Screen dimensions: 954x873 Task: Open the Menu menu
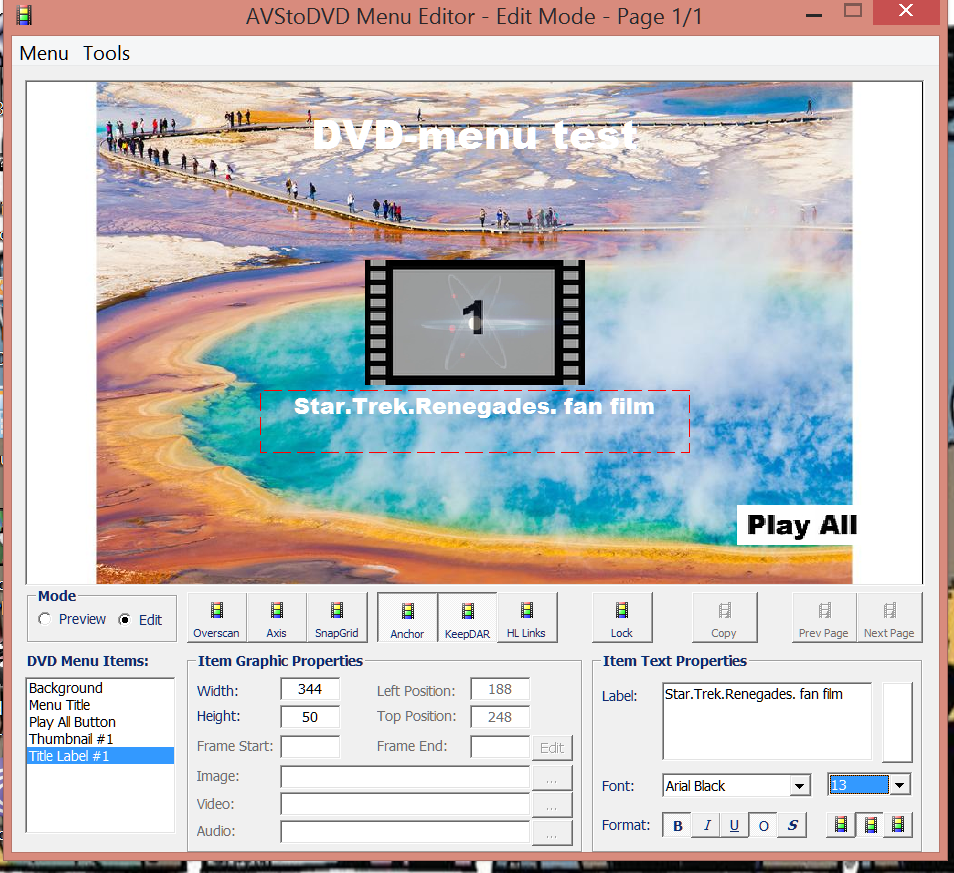(x=44, y=54)
